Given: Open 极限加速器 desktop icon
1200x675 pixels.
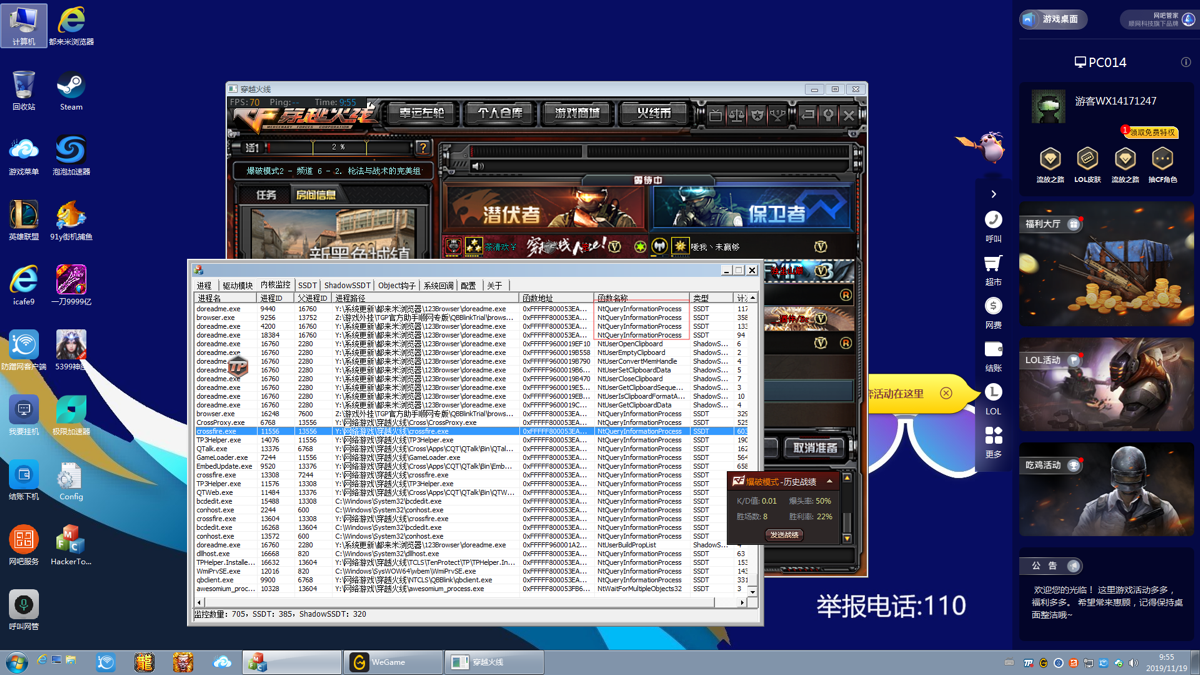Looking at the screenshot, I should coord(71,415).
